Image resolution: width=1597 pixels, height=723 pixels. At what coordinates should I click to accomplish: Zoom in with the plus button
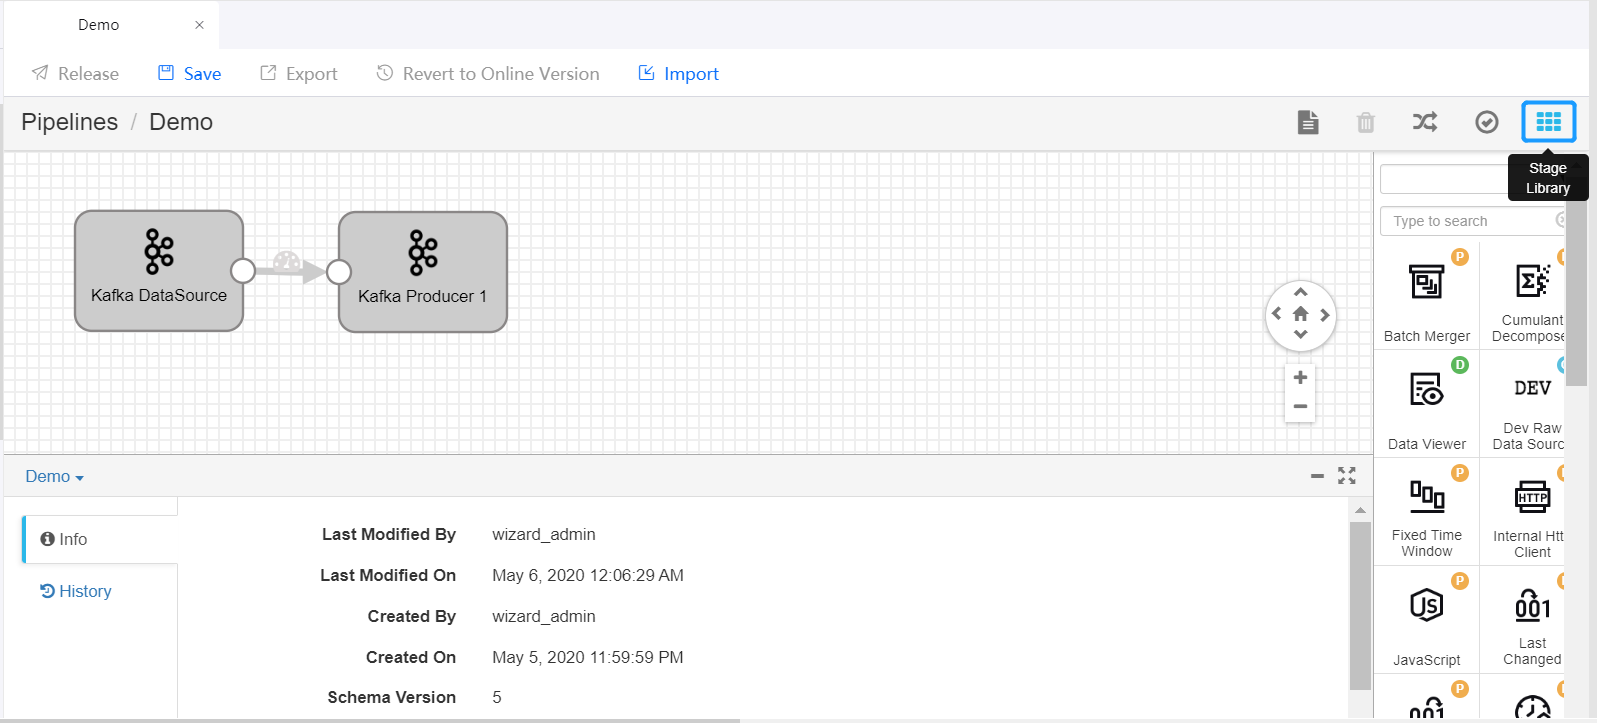pyautogui.click(x=1300, y=377)
